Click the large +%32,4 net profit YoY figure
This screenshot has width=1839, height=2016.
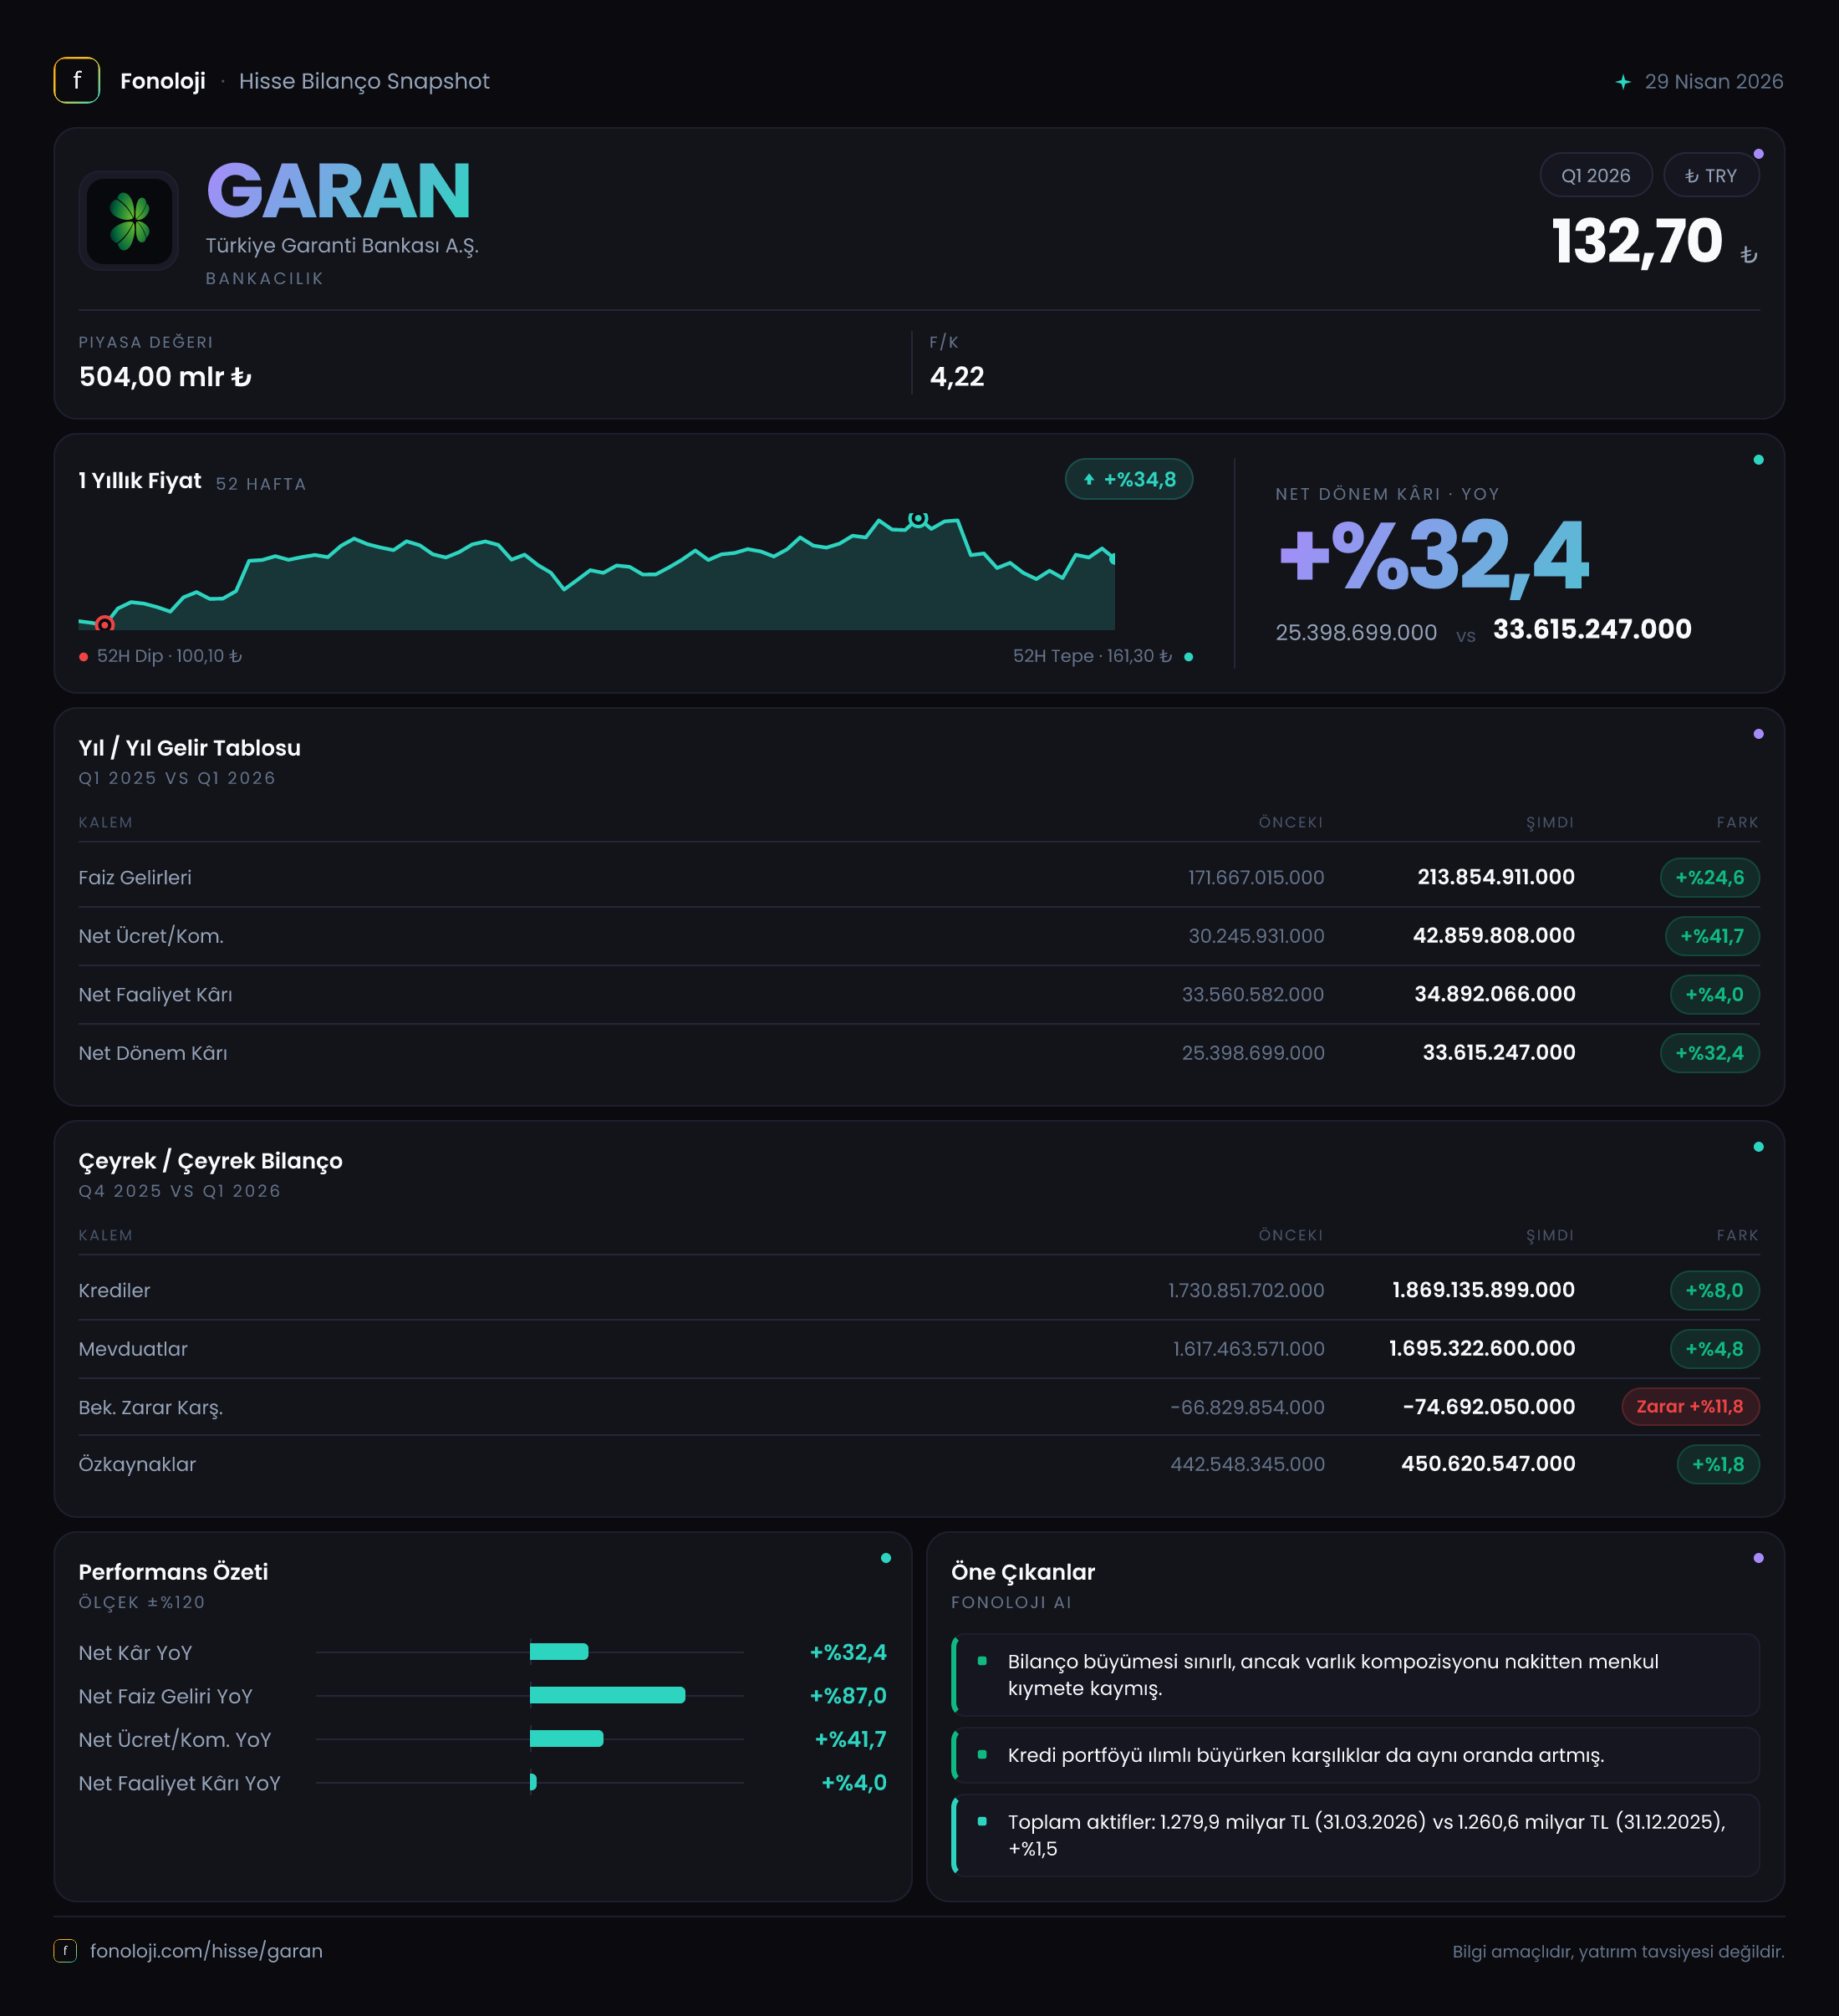pos(1434,556)
